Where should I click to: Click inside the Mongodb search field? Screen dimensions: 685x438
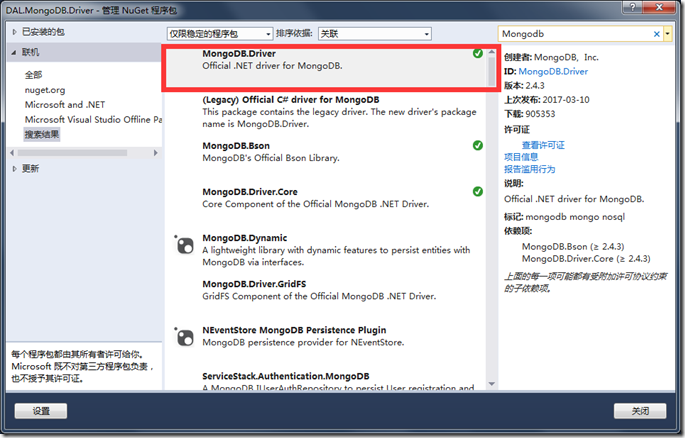(574, 34)
